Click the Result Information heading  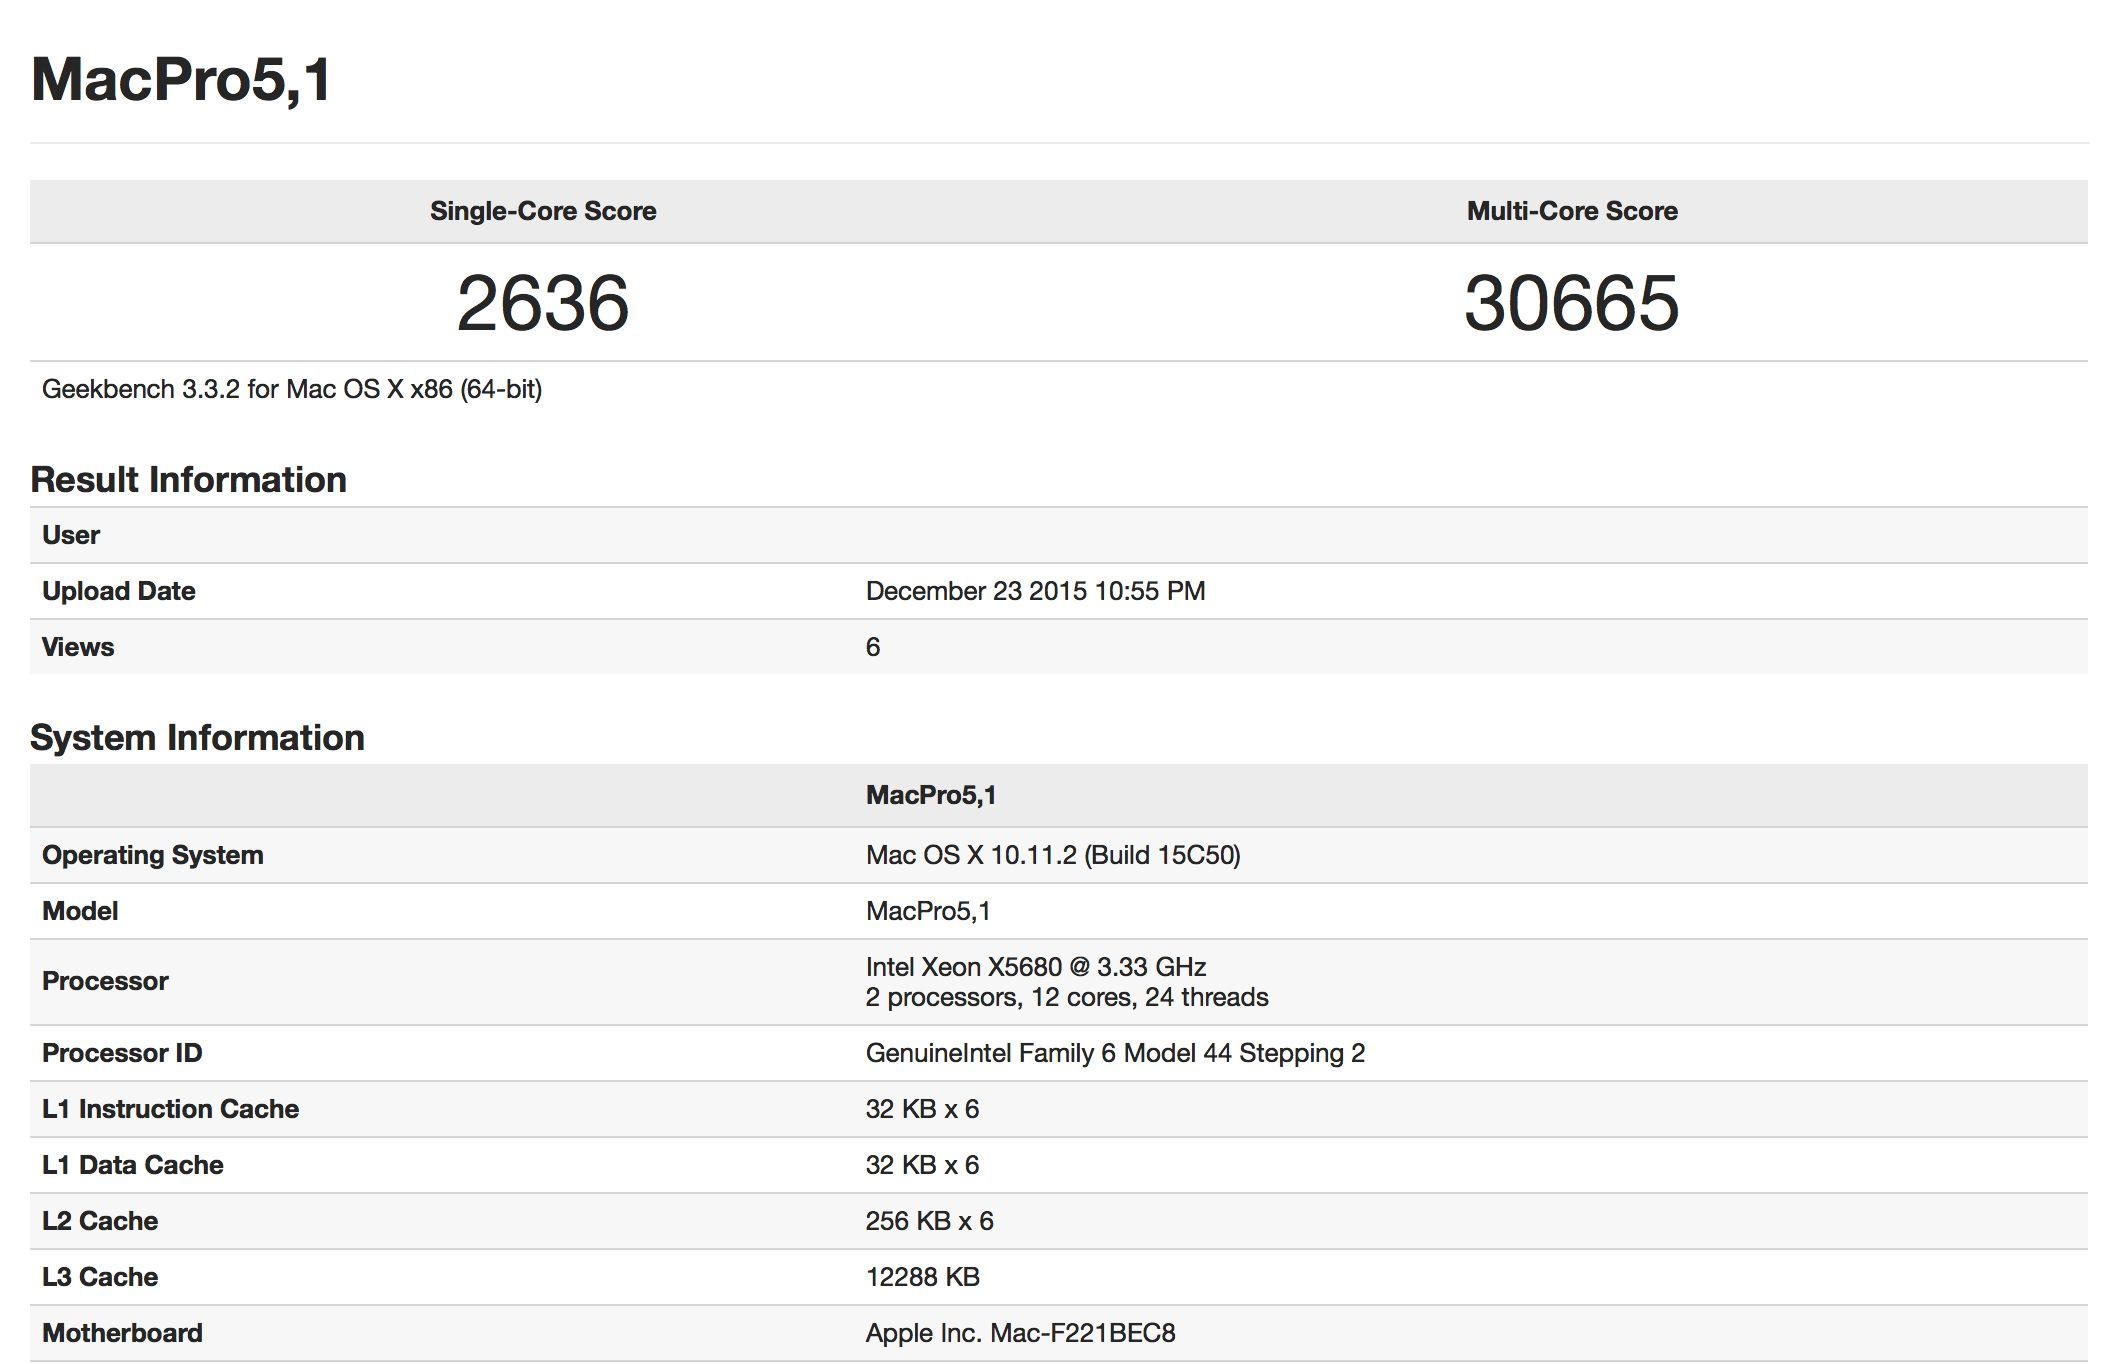(188, 480)
